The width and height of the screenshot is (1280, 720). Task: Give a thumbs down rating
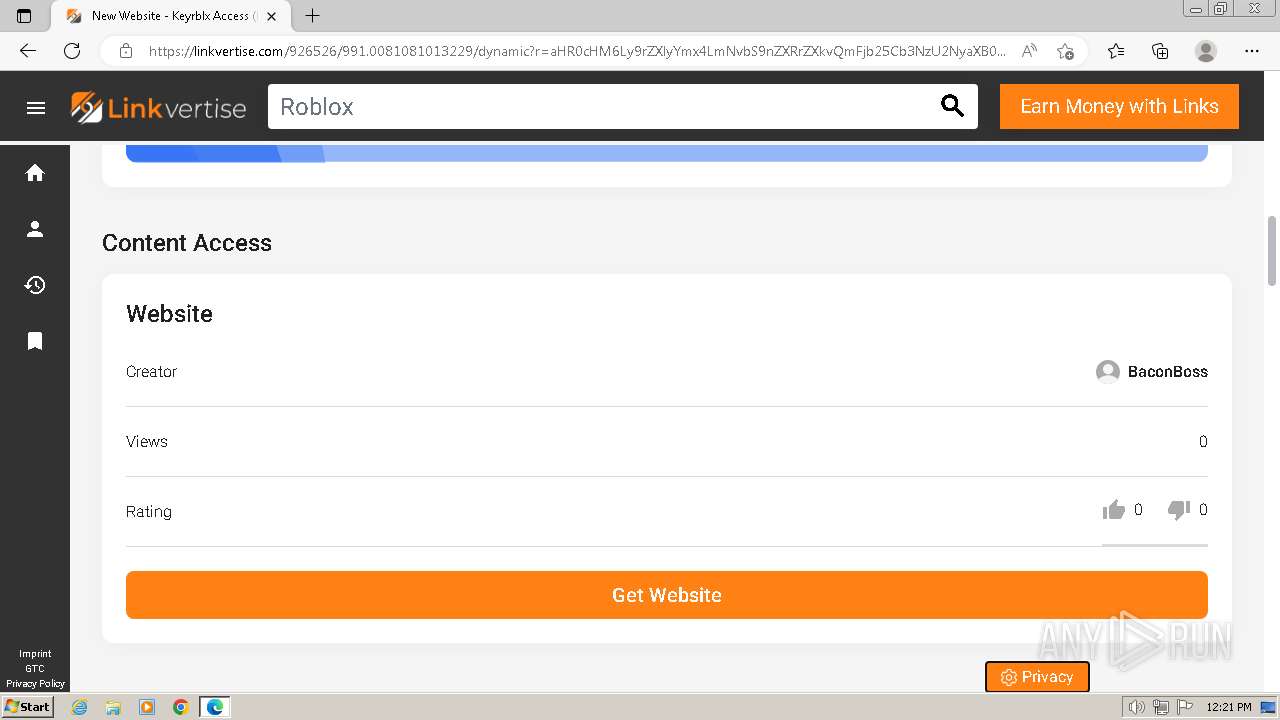tap(1179, 510)
